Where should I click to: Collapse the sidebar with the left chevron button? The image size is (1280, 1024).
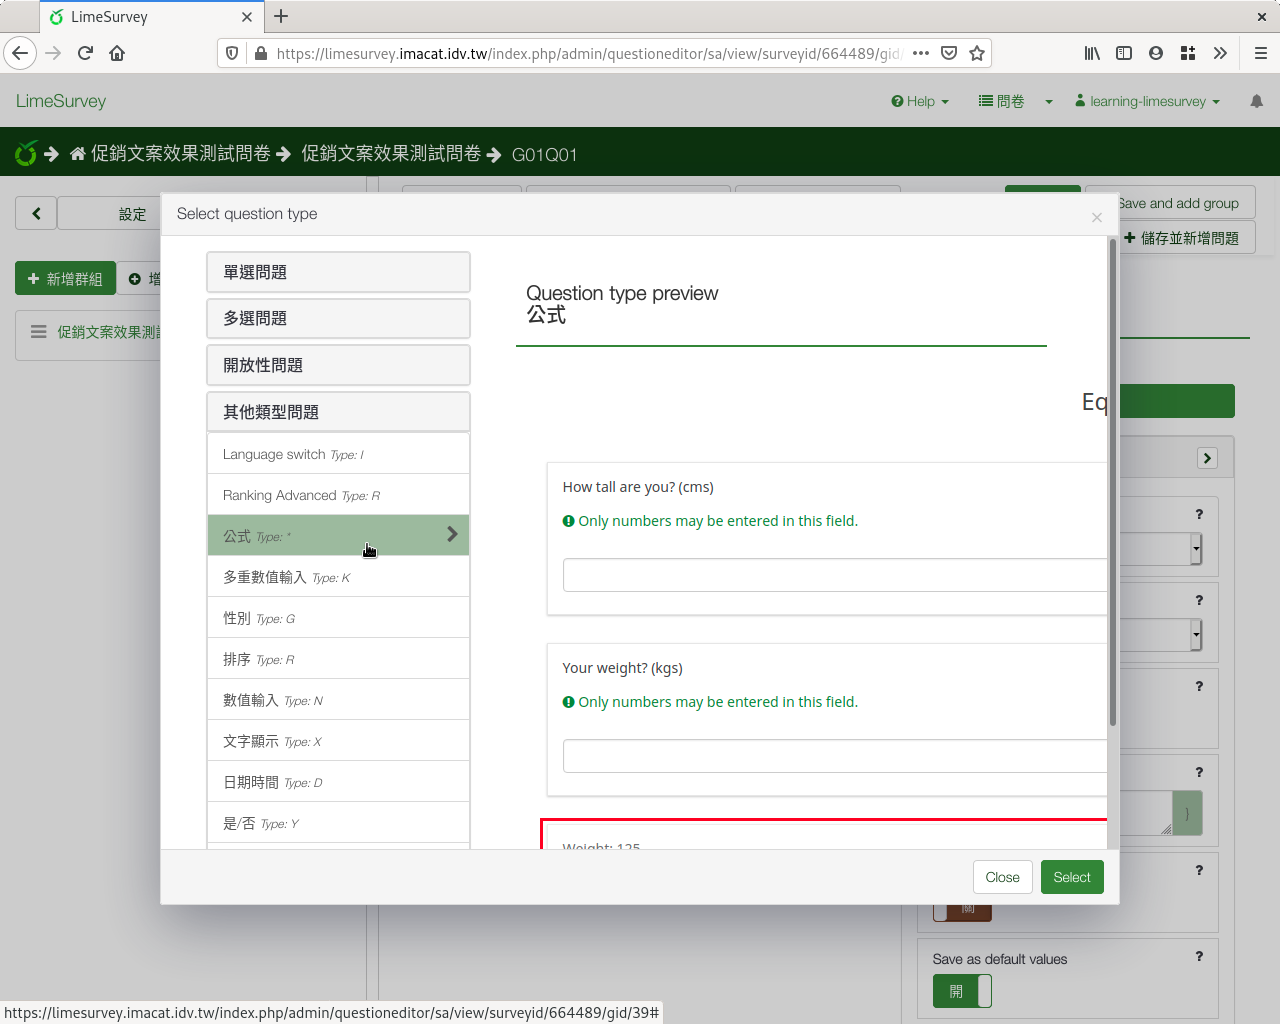pyautogui.click(x=36, y=213)
